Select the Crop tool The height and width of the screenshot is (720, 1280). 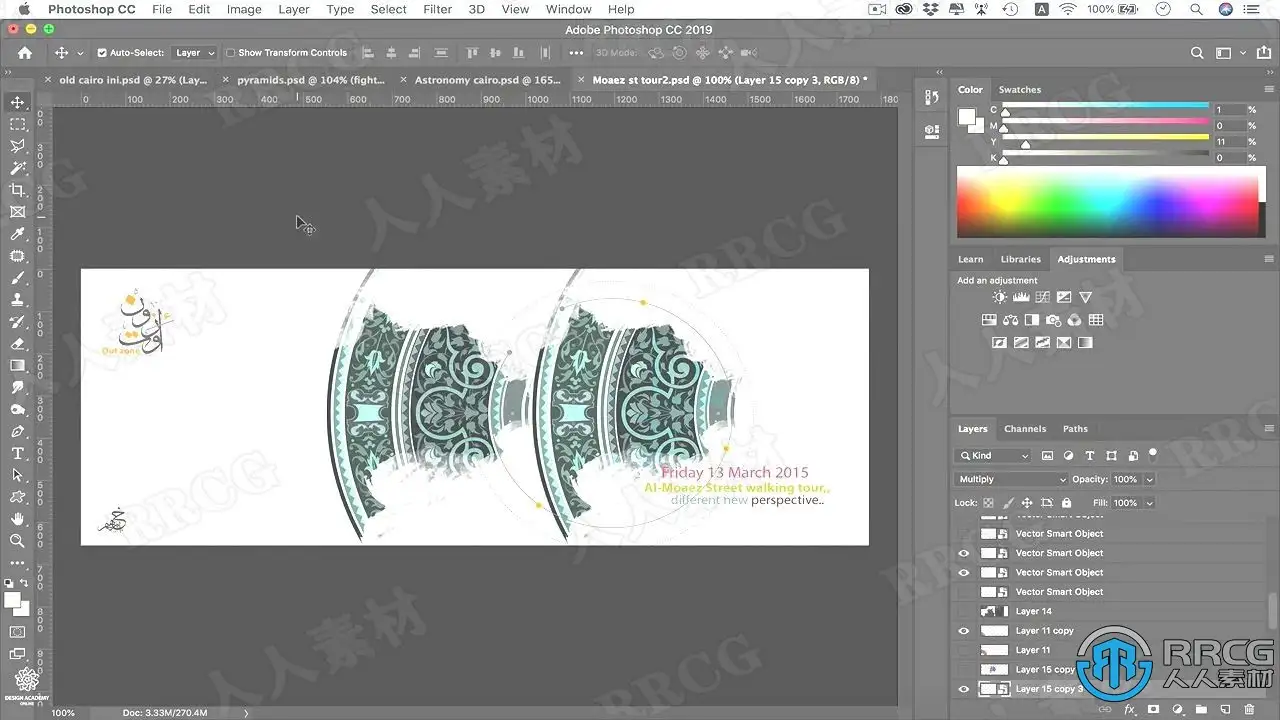click(18, 190)
